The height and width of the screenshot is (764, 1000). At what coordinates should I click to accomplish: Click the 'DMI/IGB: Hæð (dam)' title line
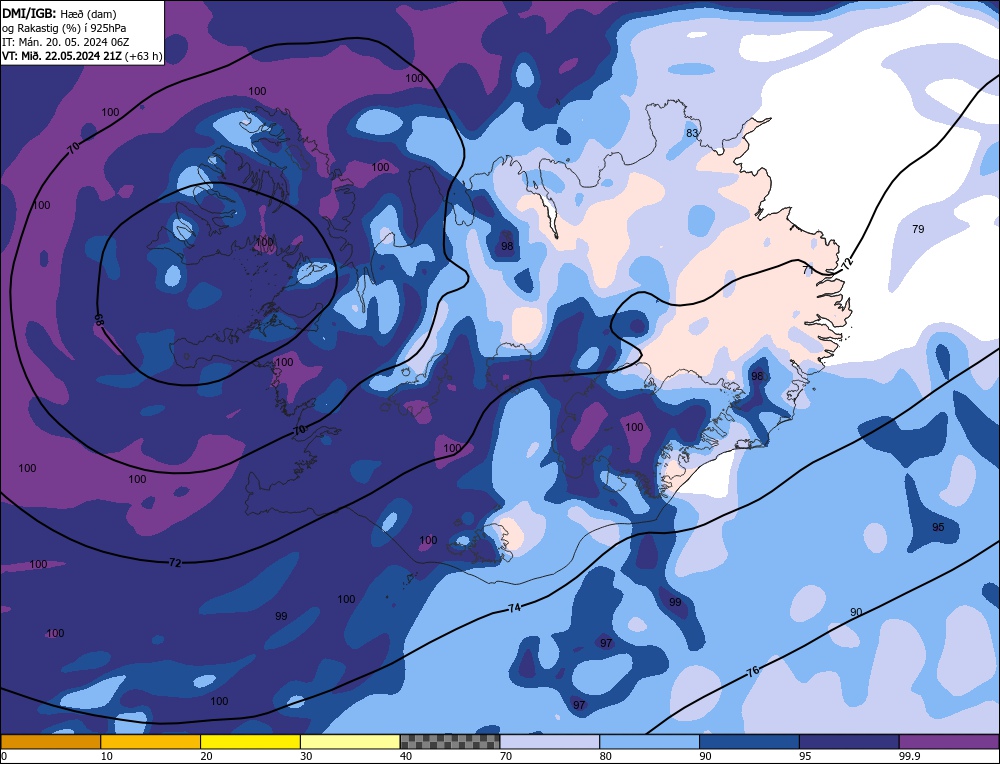(59, 13)
